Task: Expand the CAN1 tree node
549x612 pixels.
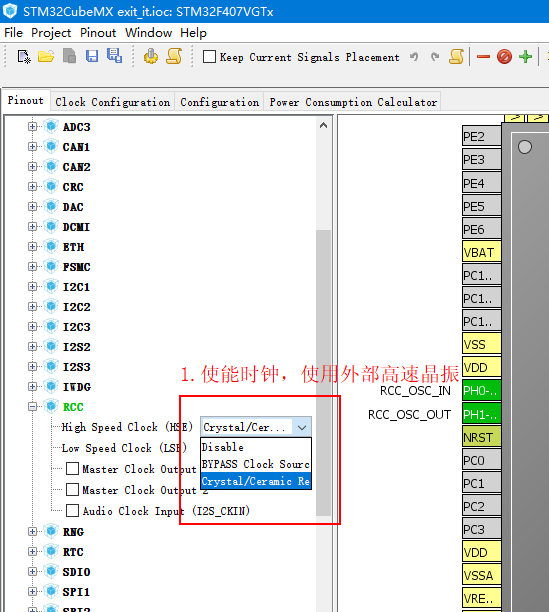Action: (32, 146)
